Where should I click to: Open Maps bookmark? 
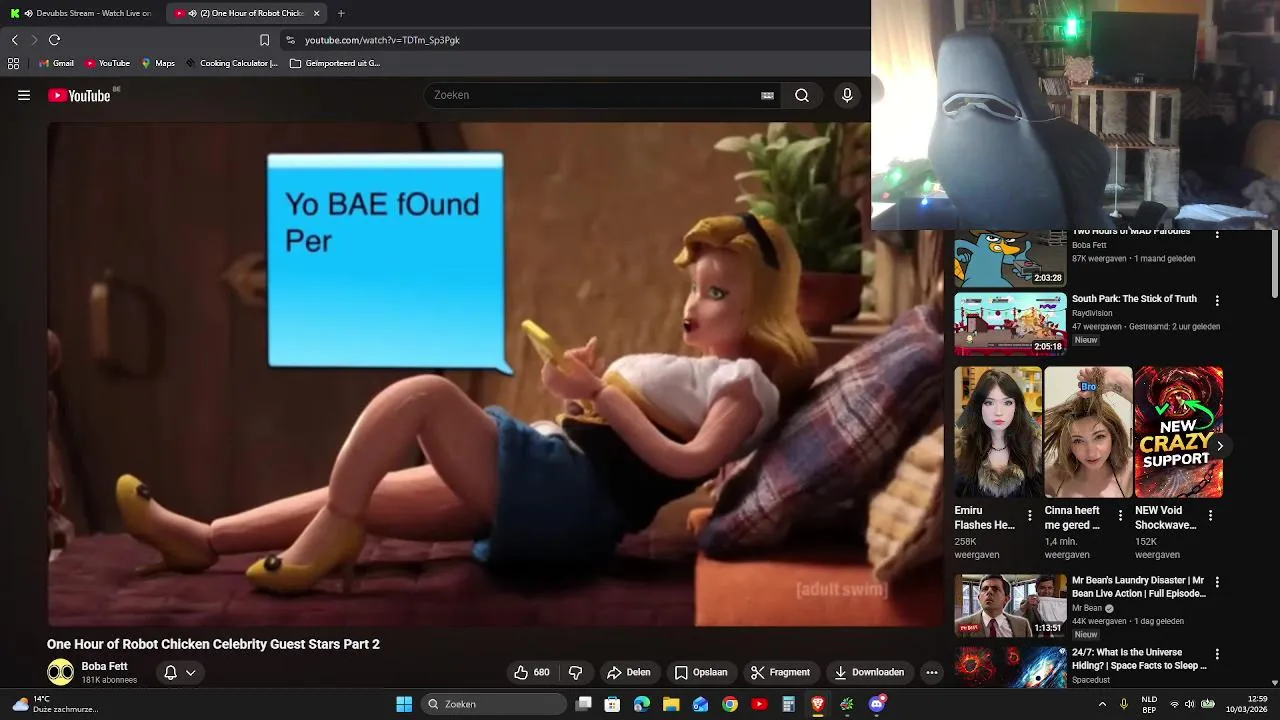pyautogui.click(x=158, y=63)
